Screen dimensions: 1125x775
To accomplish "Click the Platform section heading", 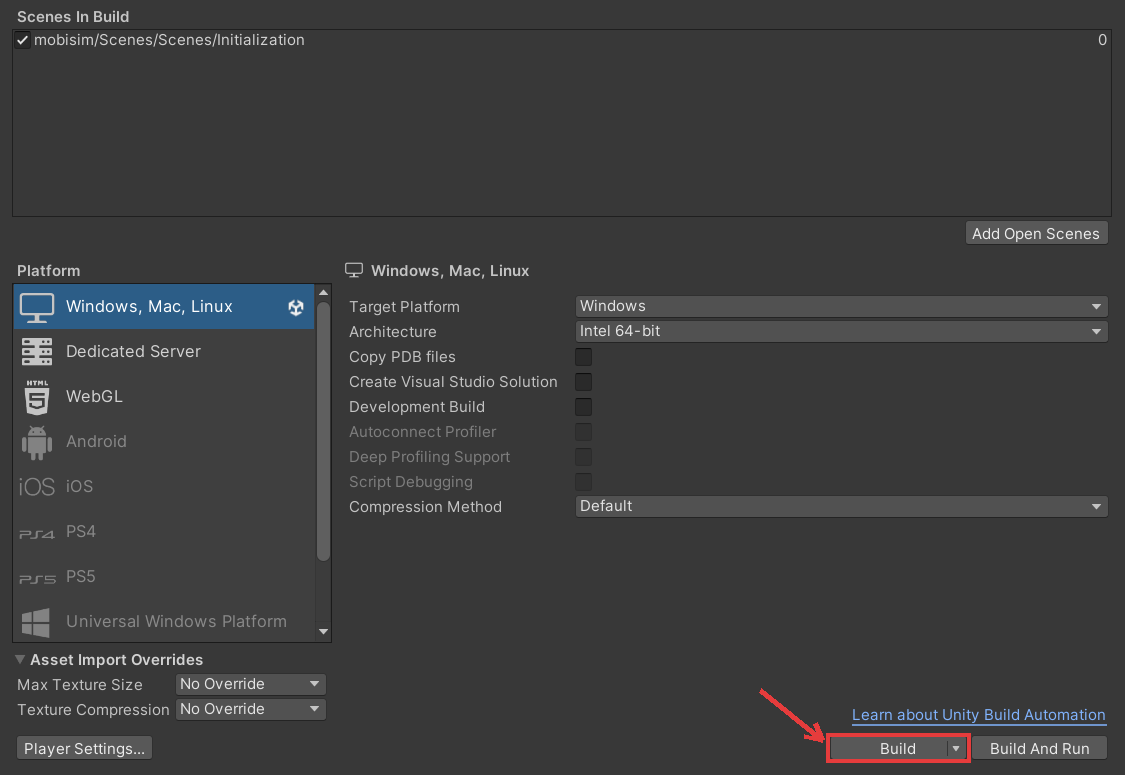I will 49,271.
